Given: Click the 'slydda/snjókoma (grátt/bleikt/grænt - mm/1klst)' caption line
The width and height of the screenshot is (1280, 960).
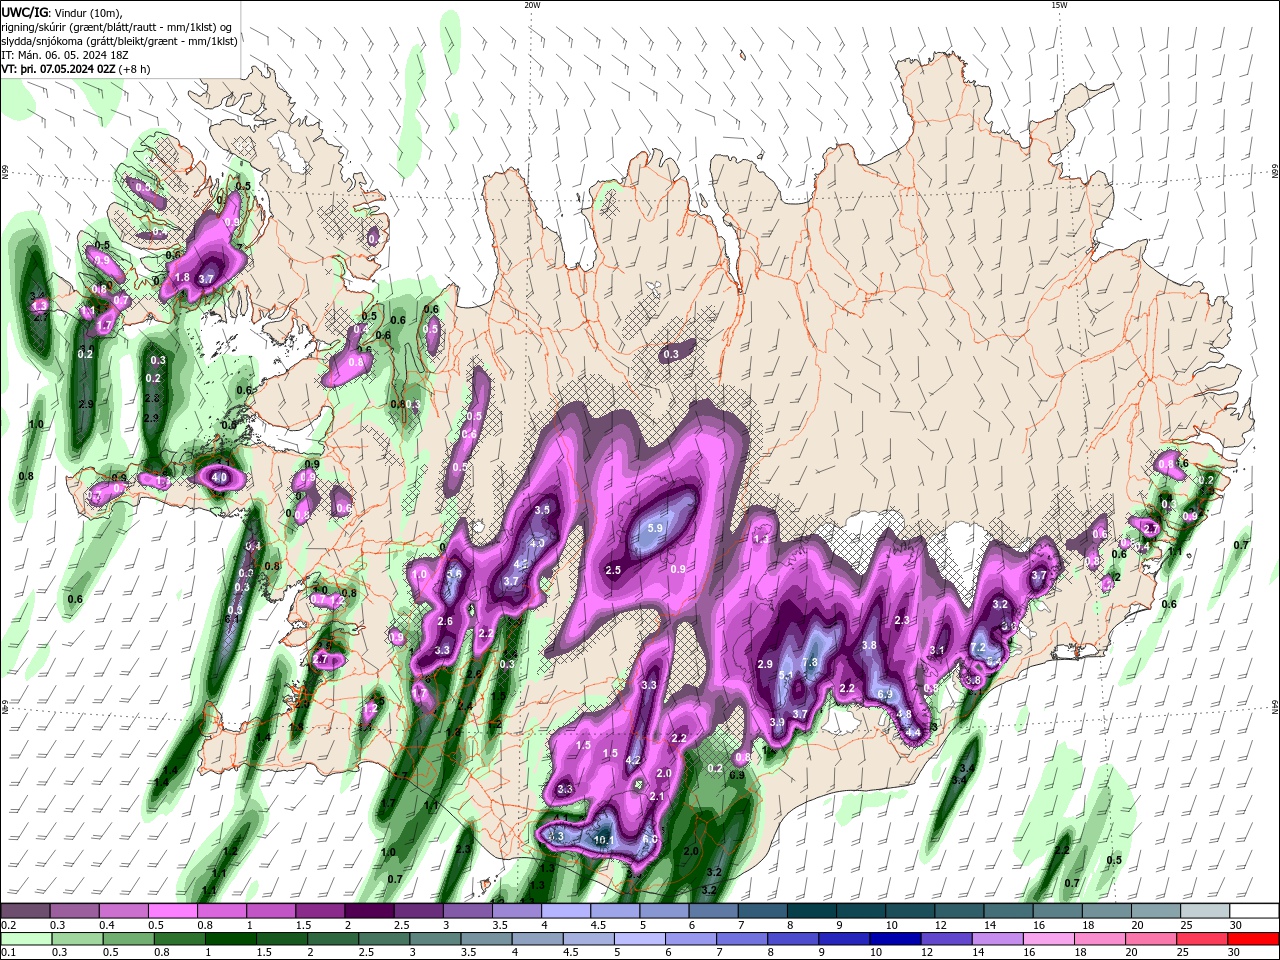Looking at the screenshot, I should 119,41.
